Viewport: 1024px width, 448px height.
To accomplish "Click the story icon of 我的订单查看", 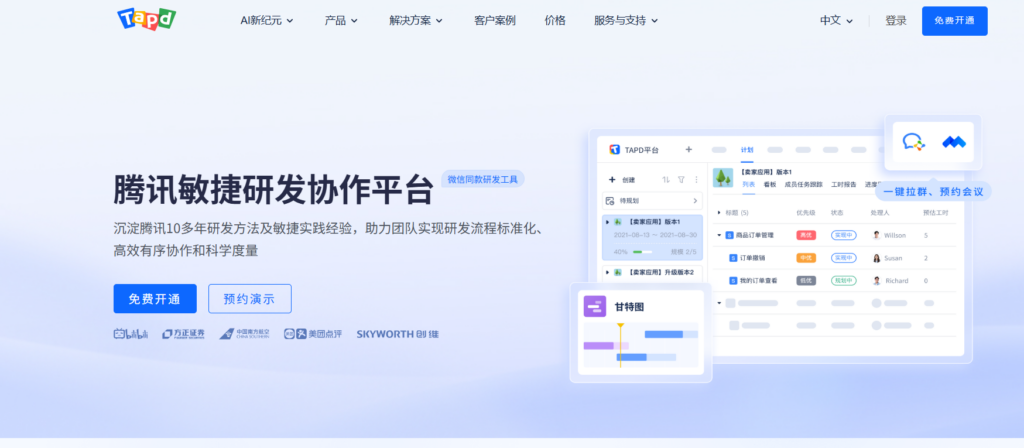I will (x=733, y=281).
